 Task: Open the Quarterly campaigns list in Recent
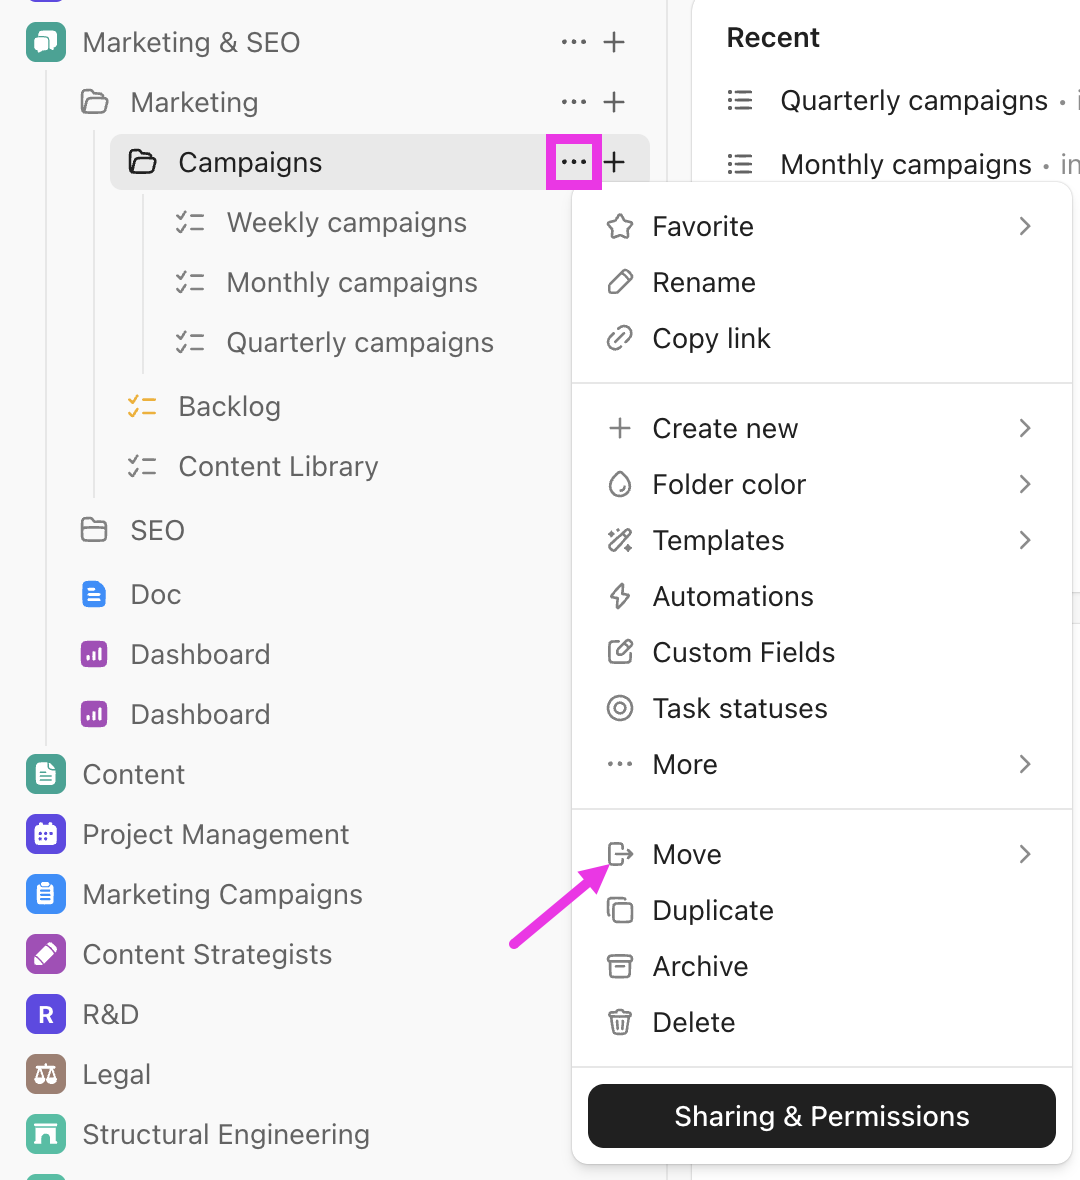coord(913,100)
